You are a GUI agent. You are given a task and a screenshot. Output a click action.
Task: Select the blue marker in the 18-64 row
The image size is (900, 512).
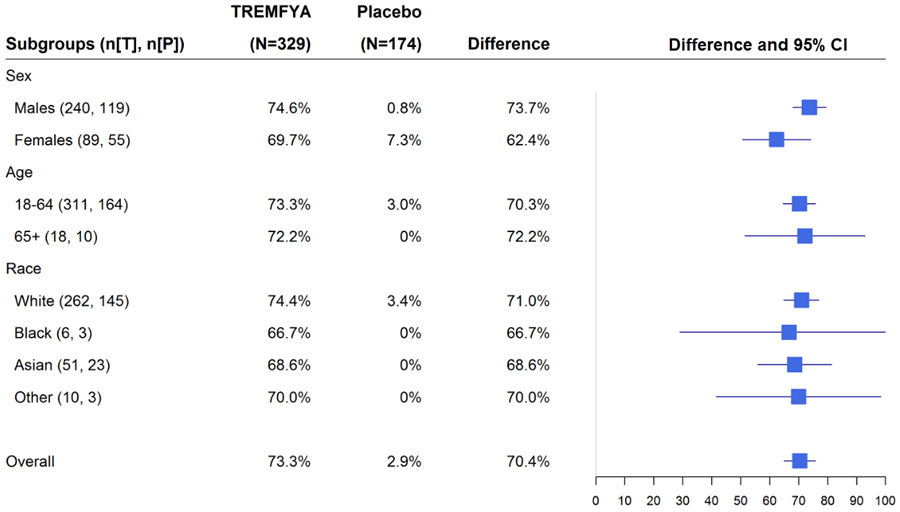pyautogui.click(x=799, y=204)
